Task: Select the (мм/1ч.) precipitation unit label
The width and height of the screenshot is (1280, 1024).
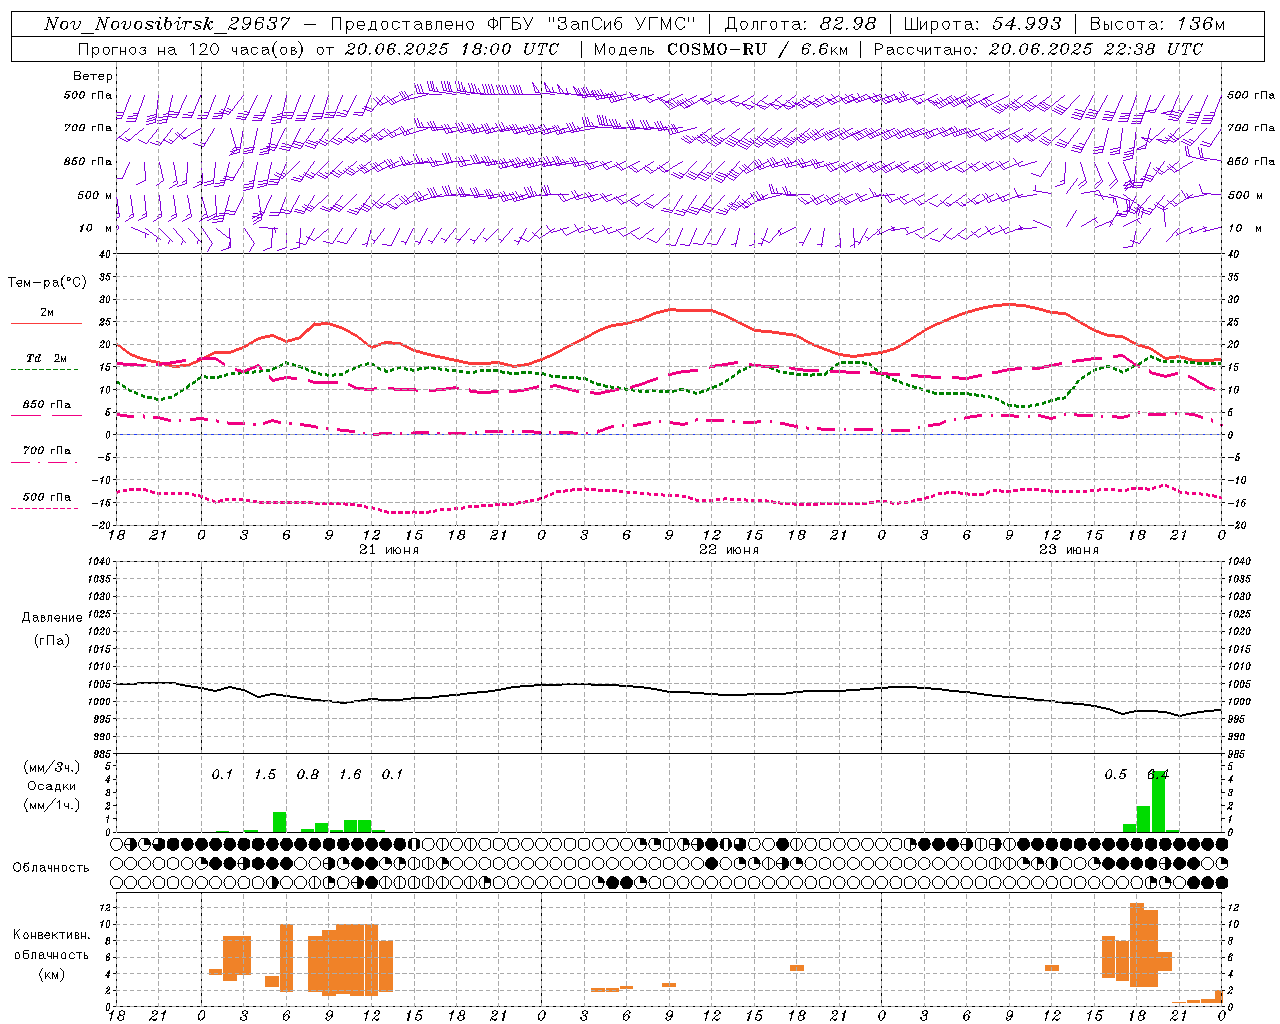Action: 51,805
